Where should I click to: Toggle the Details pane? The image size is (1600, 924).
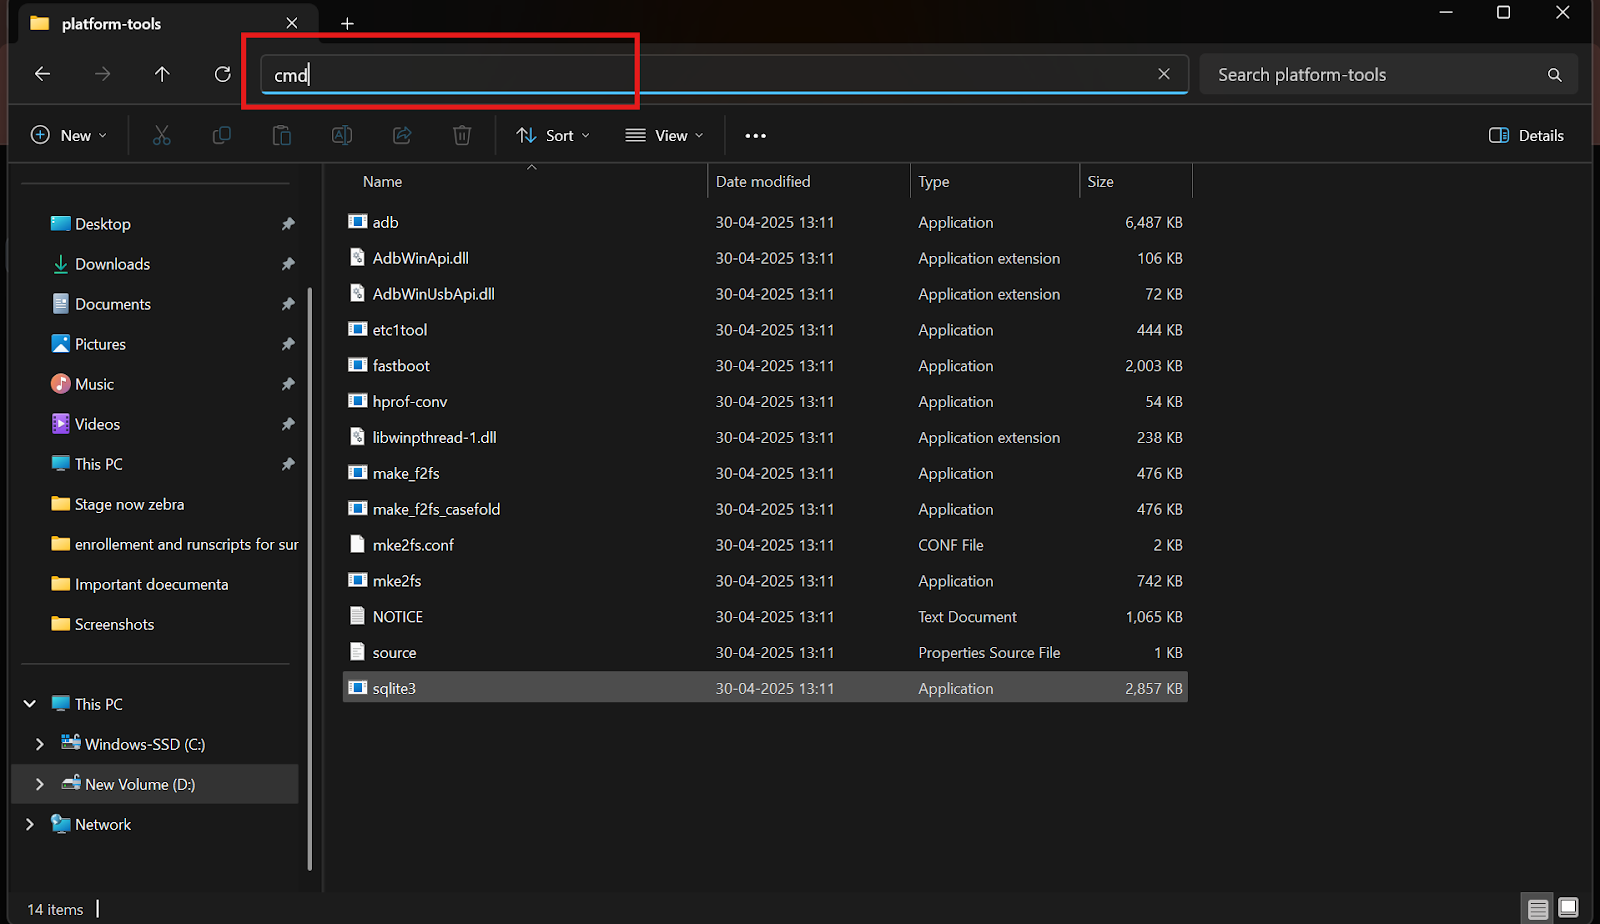(1526, 136)
